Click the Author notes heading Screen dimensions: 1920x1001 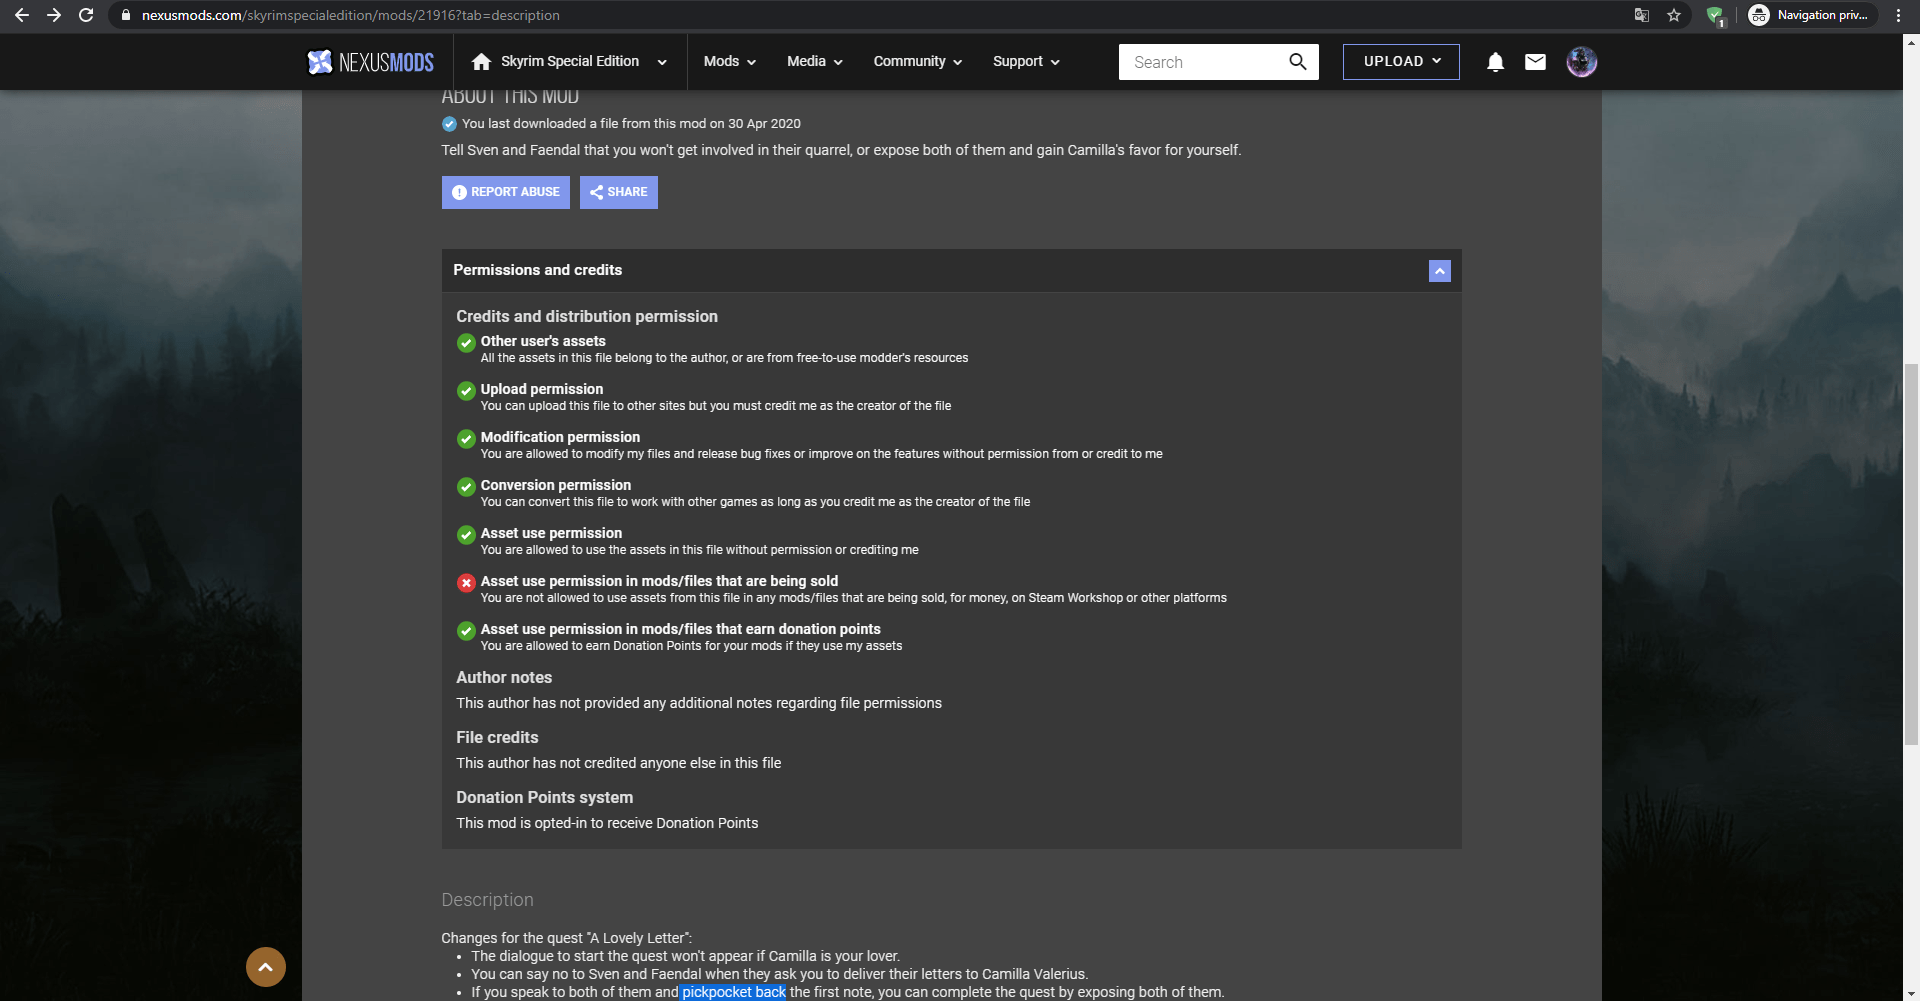tap(504, 678)
